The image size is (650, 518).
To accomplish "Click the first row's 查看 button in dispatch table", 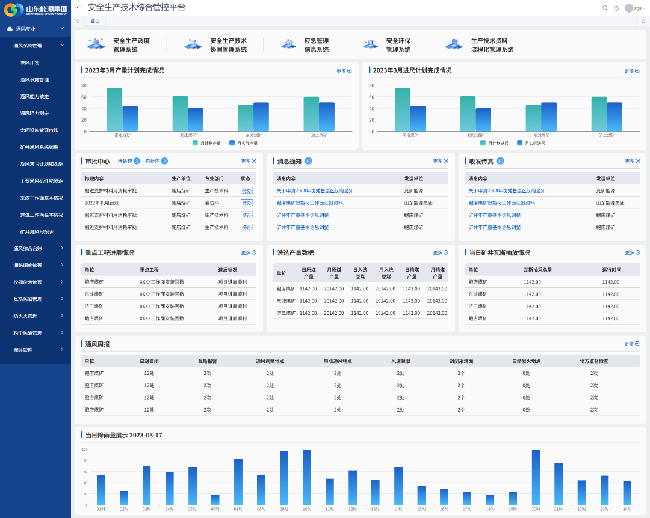I will click(x=246, y=189).
